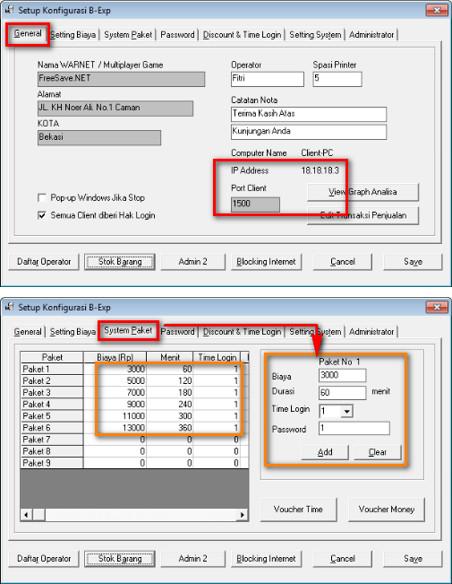Screen dimensions: 452x584
Task: Close the lower Setup Konfigurasi window
Action: coord(436,307)
